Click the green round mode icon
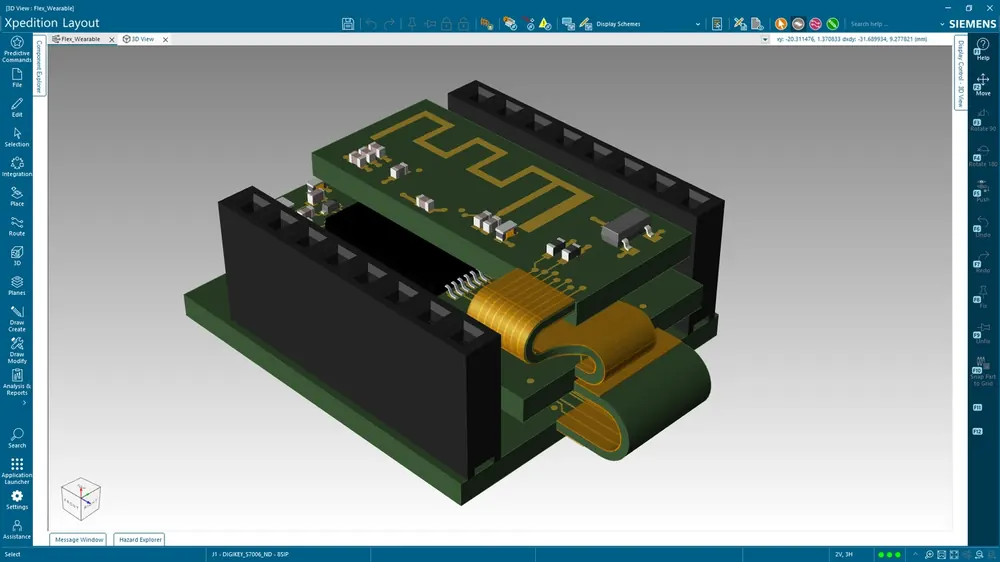 (832, 24)
